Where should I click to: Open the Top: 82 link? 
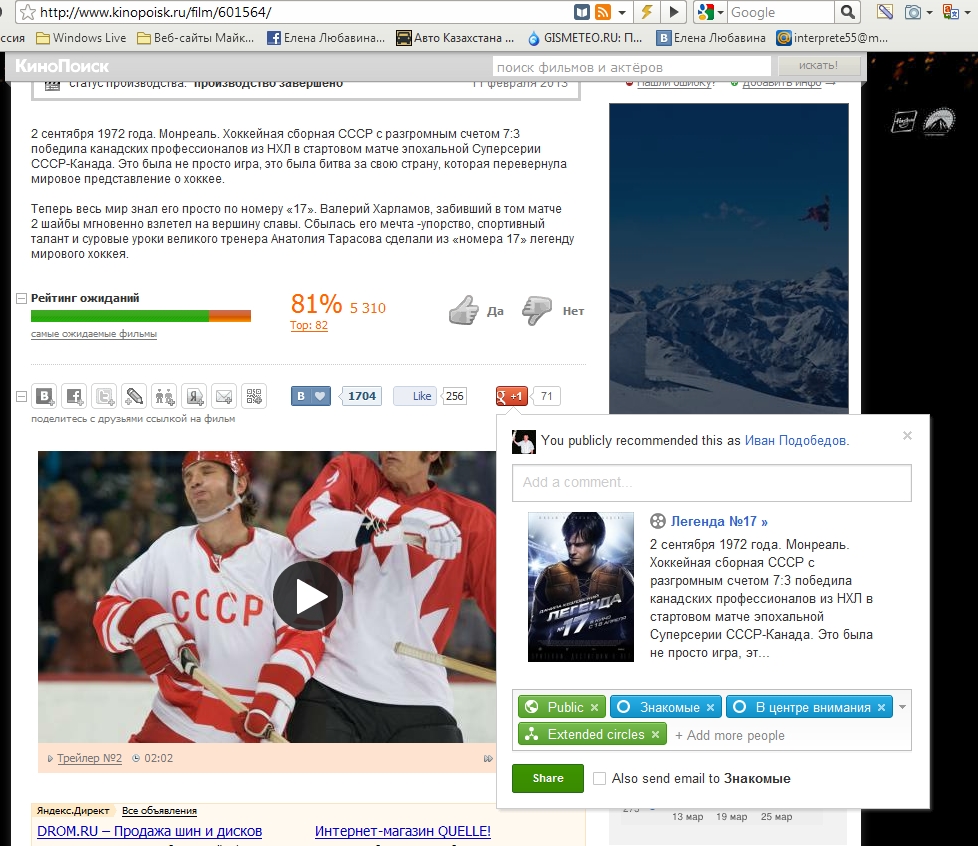[309, 325]
